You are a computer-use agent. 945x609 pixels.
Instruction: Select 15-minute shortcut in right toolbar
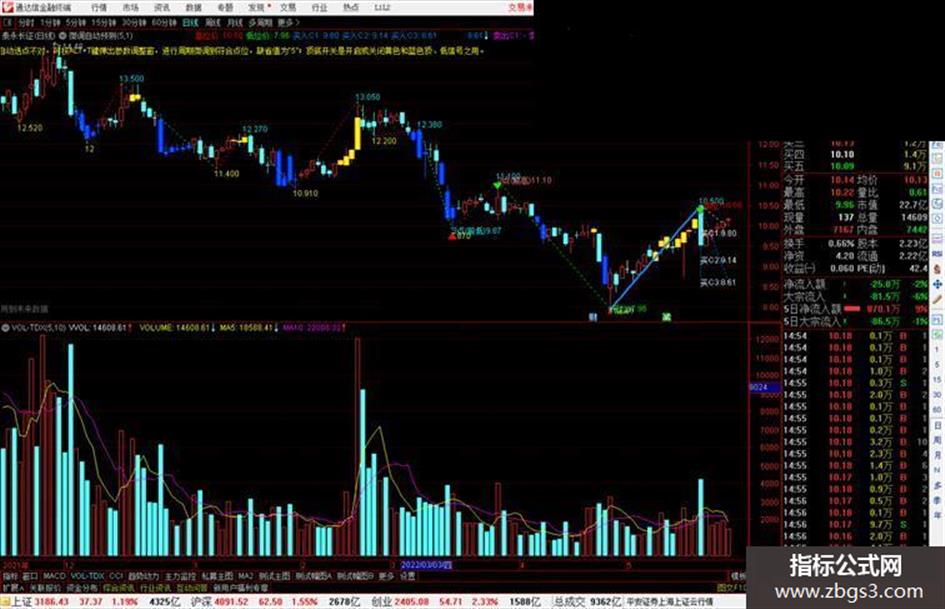click(937, 380)
